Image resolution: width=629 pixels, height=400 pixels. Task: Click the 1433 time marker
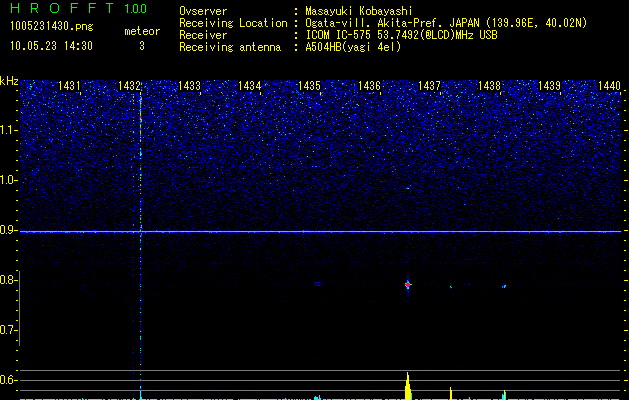point(189,85)
